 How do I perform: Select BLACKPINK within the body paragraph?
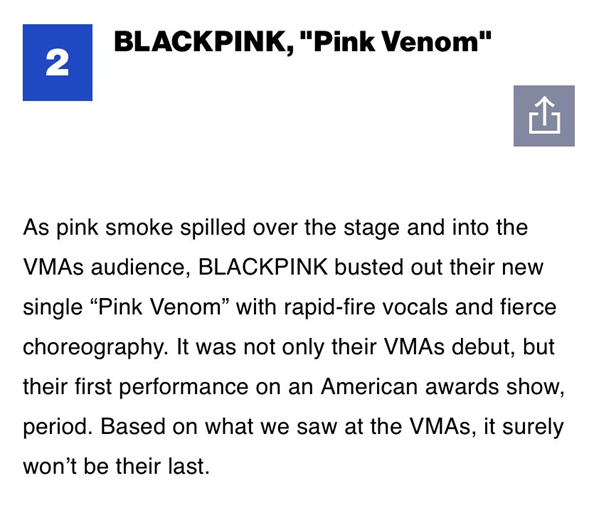[263, 267]
